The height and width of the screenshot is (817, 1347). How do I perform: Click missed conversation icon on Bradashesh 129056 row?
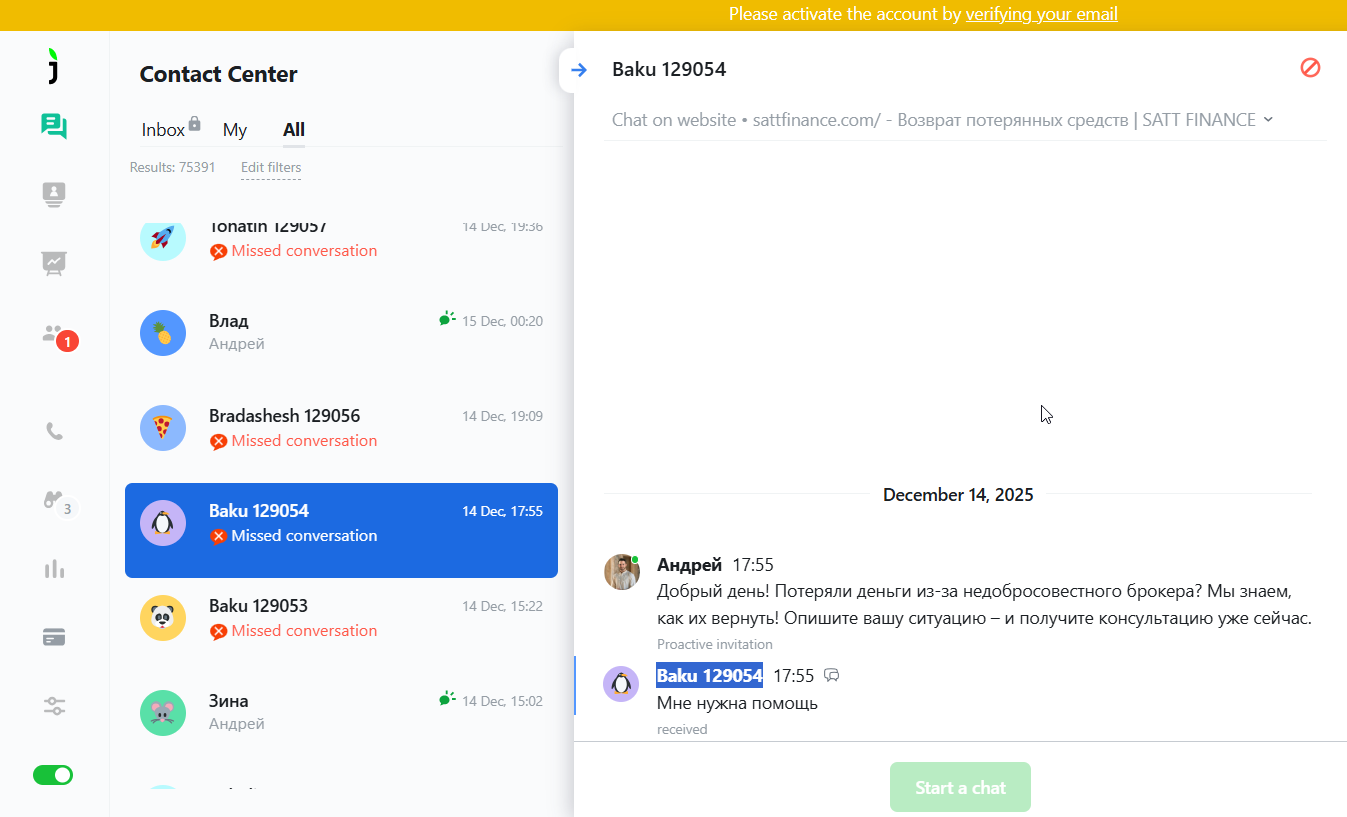pos(218,441)
